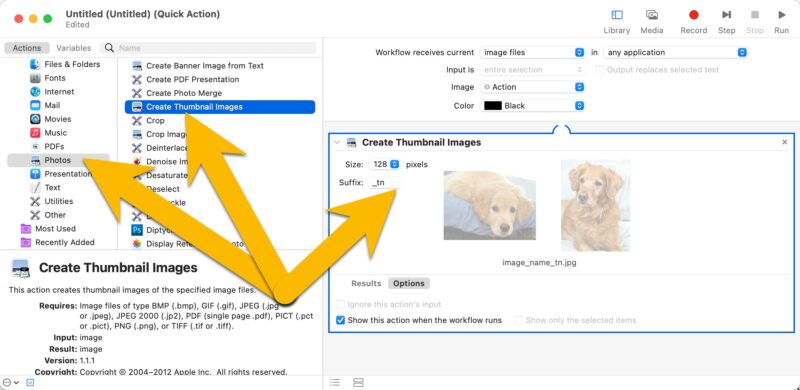Image resolution: width=800 pixels, height=390 pixels.
Task: Select the Files & Folders category
Action: coord(72,64)
